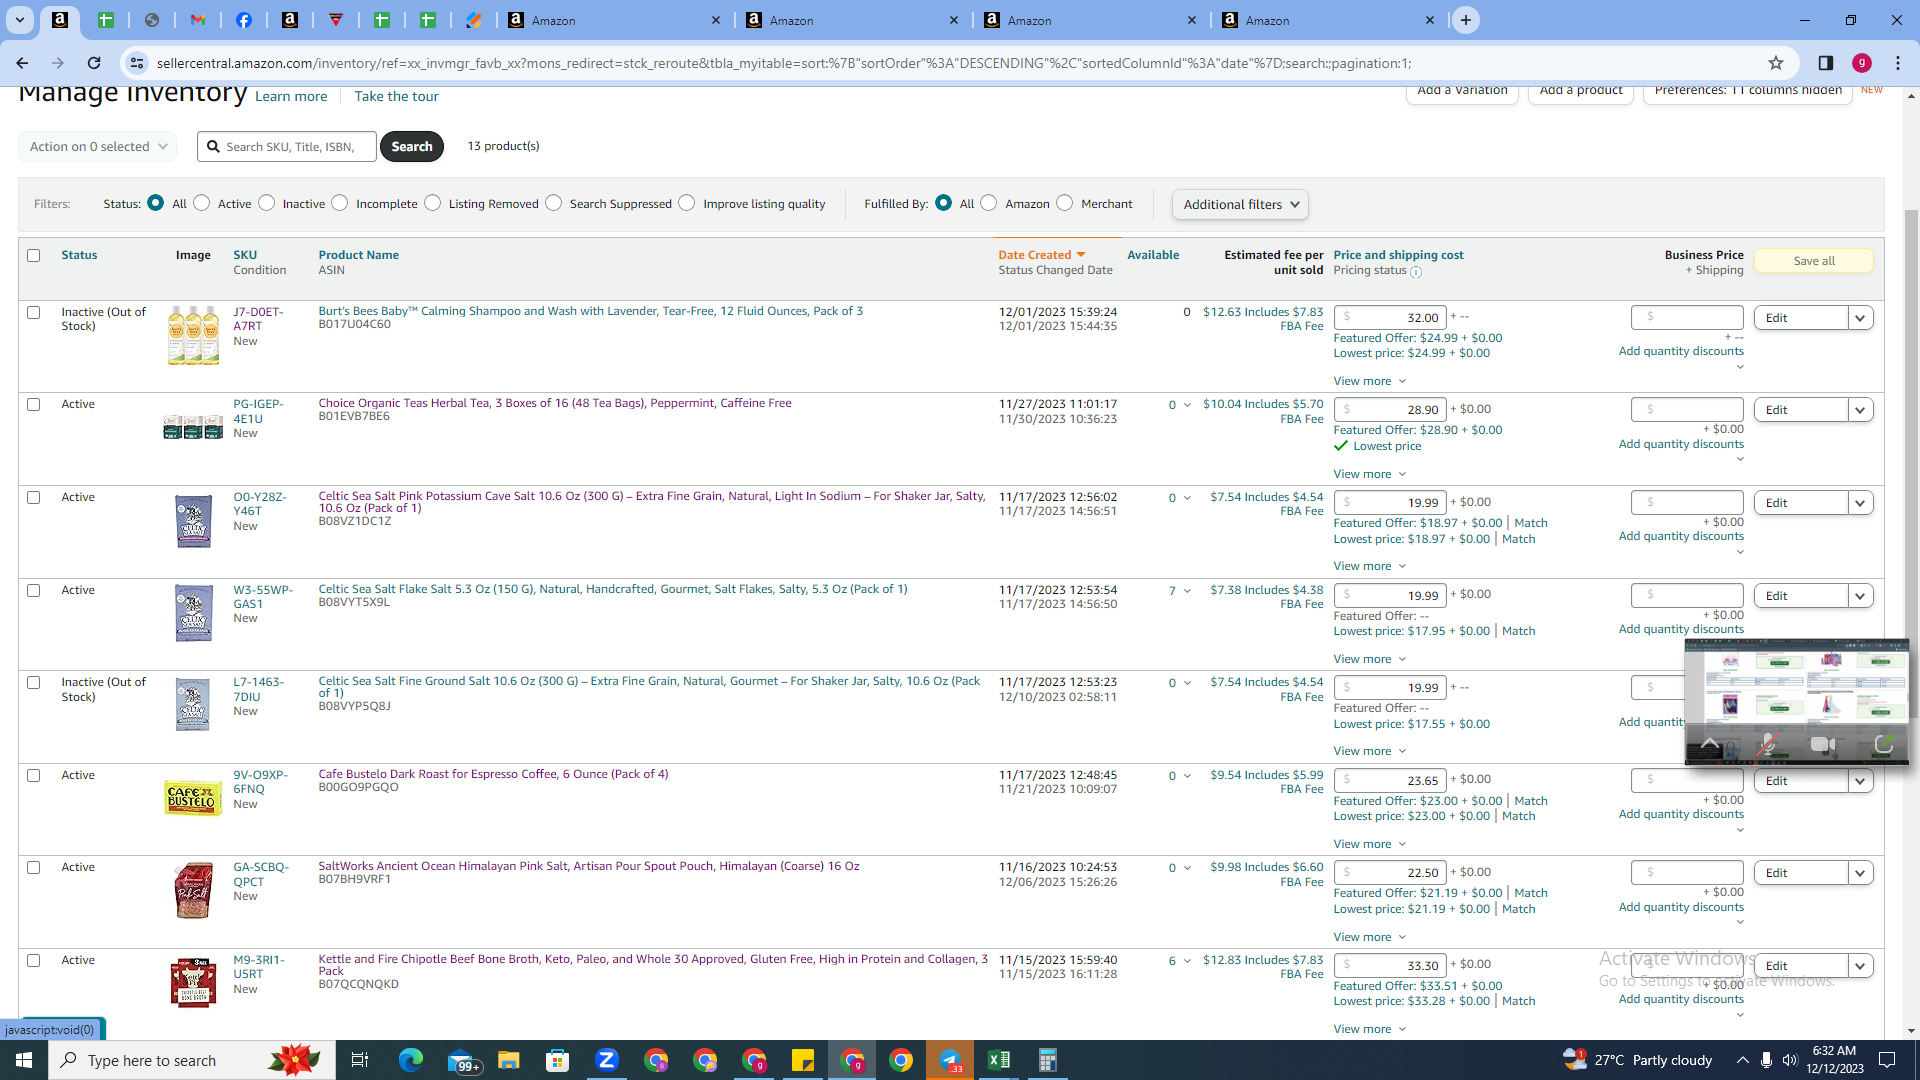Click the Windows taskbar search box
The image size is (1920, 1080).
192,1060
